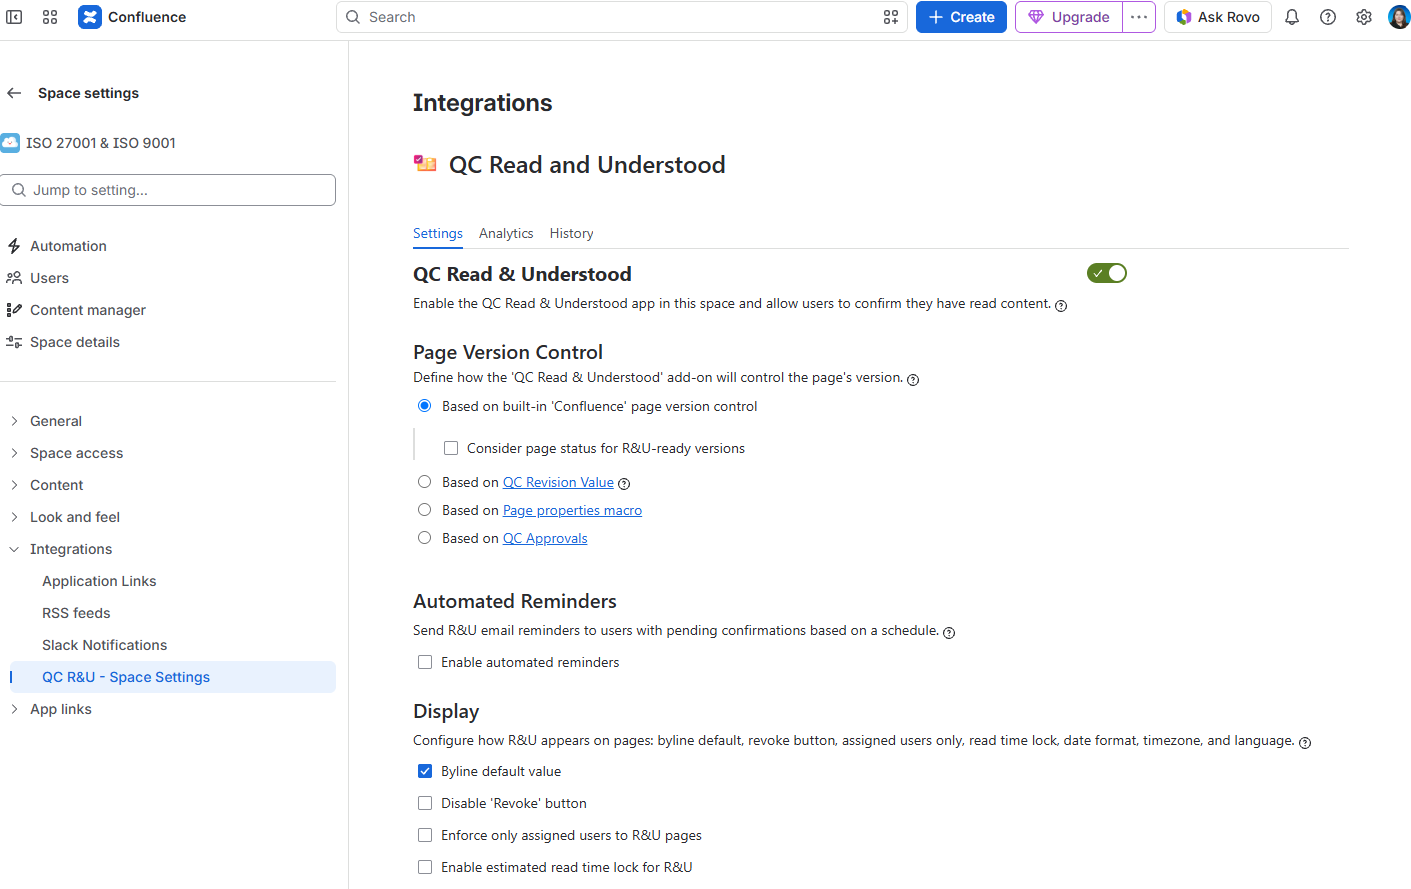The image size is (1411, 889).
Task: Click the Content manager icon
Action: pyautogui.click(x=14, y=310)
